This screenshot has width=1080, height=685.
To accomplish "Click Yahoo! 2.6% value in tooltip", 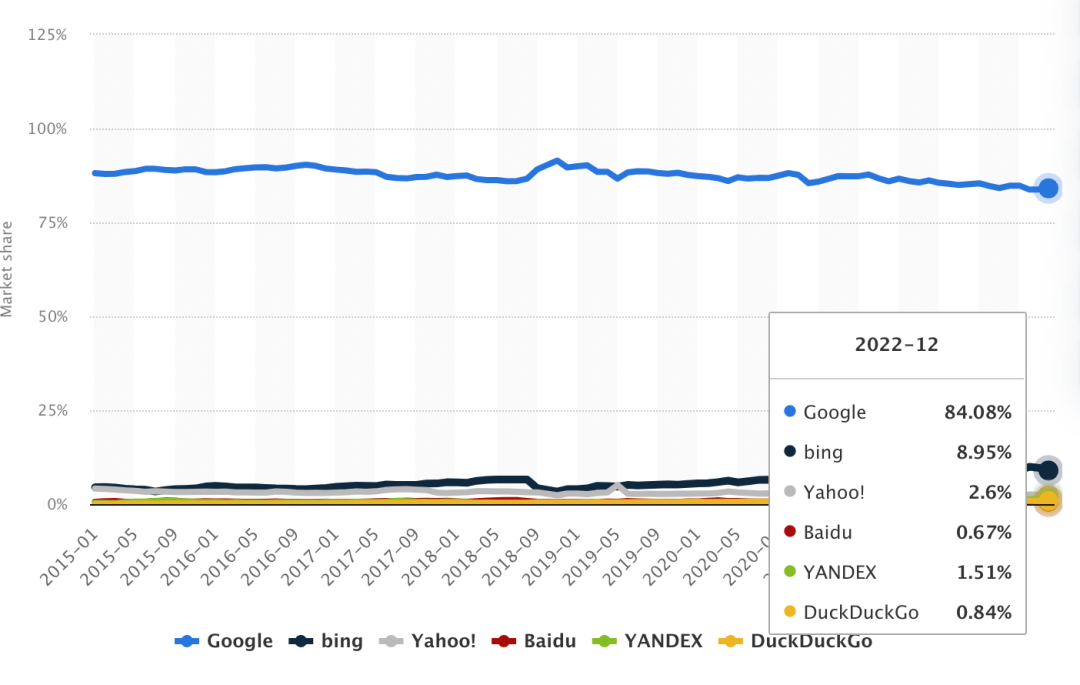I will [x=989, y=492].
